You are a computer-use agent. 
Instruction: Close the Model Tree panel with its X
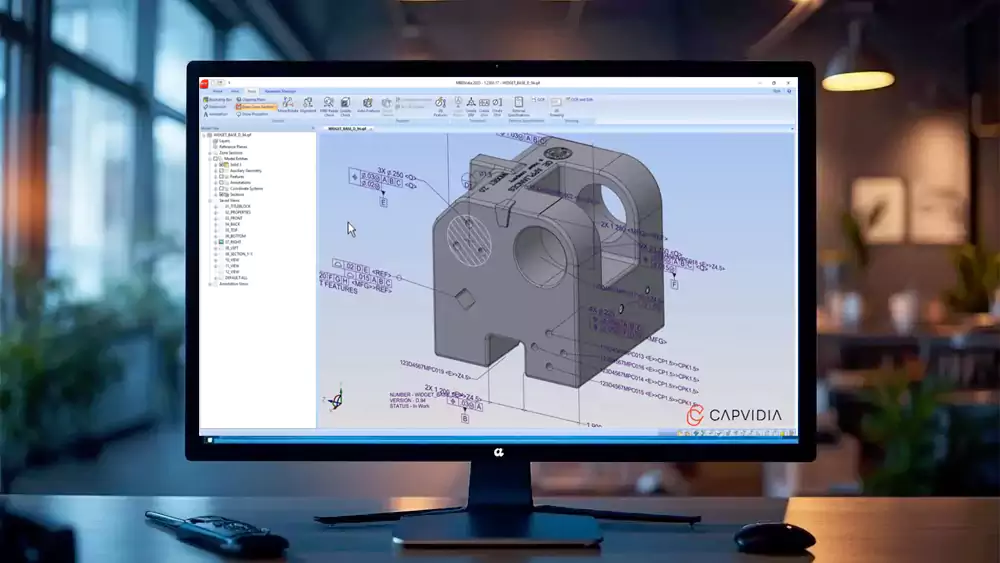pos(312,129)
